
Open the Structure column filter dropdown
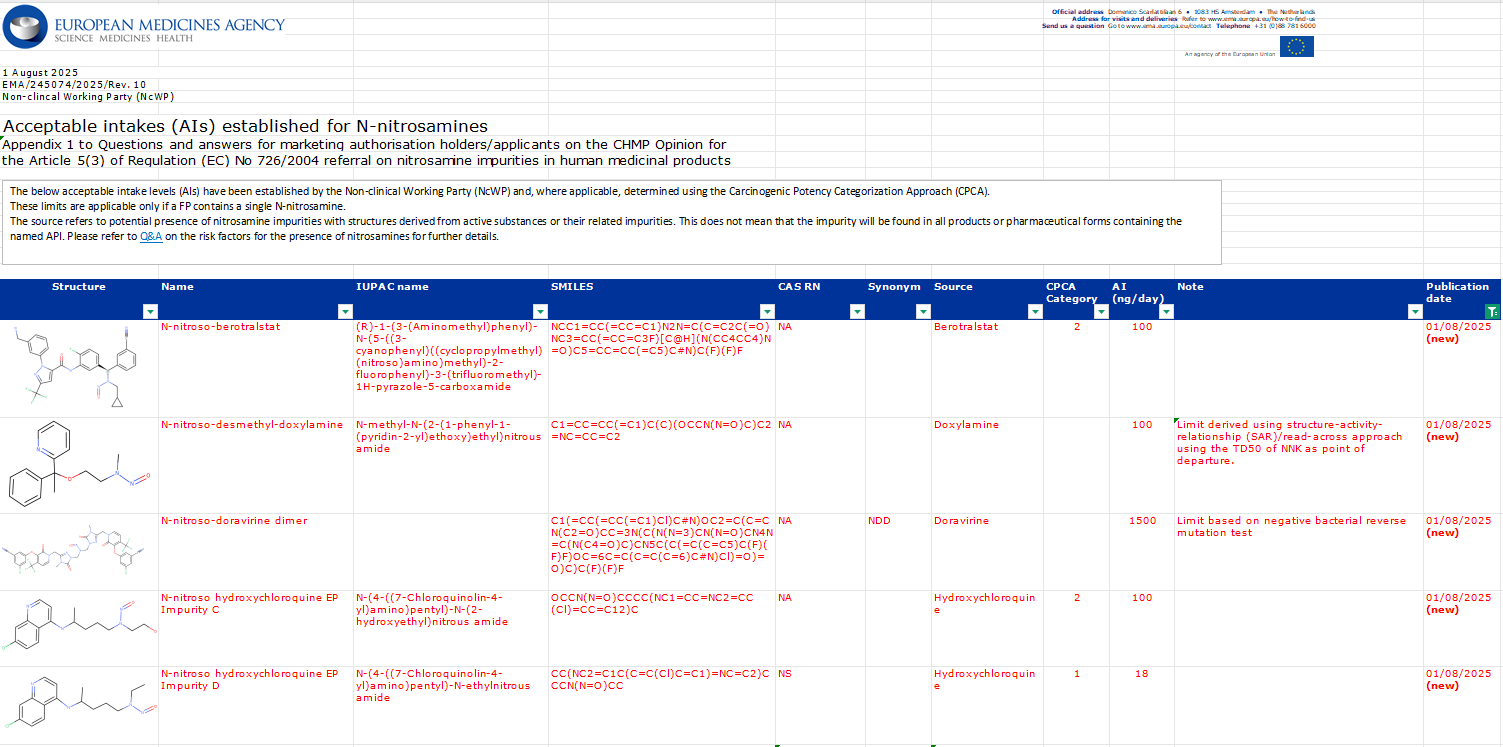pos(150,311)
